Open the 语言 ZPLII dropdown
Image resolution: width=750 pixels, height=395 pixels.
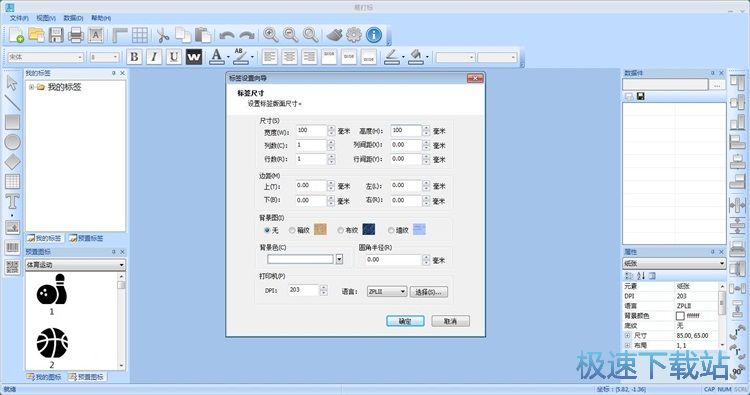click(386, 291)
